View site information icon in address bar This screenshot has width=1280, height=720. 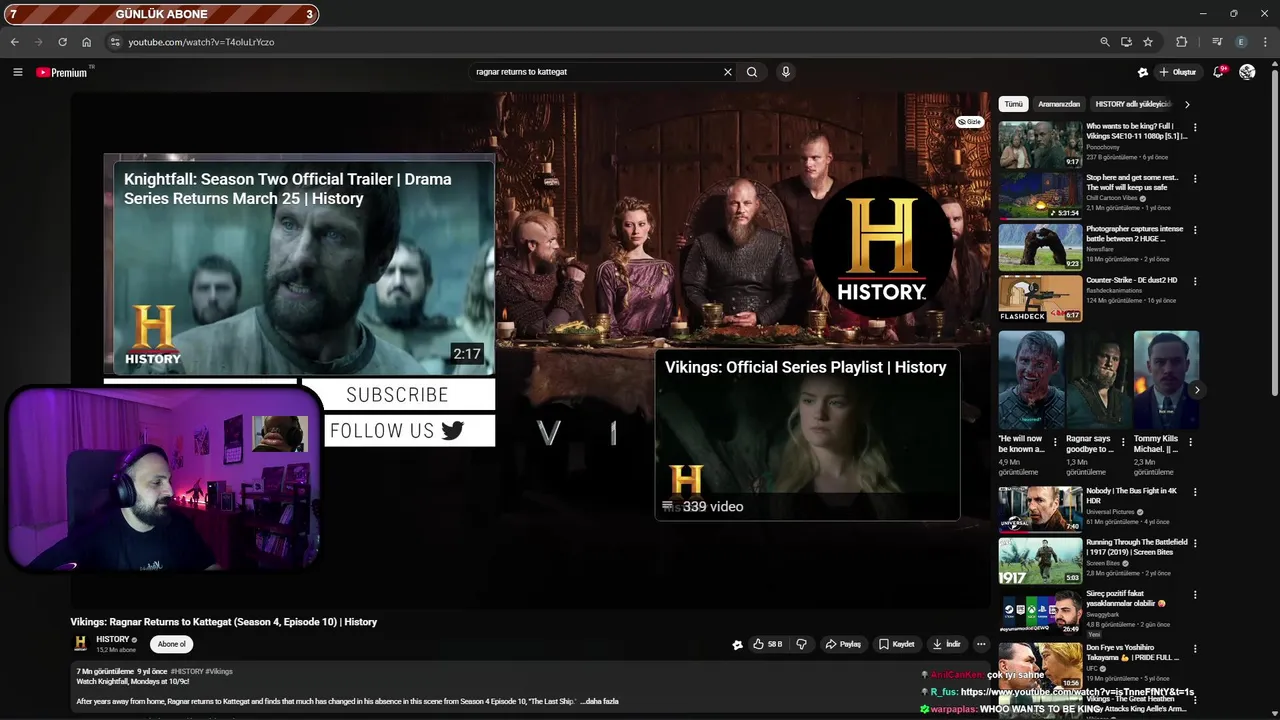[115, 42]
